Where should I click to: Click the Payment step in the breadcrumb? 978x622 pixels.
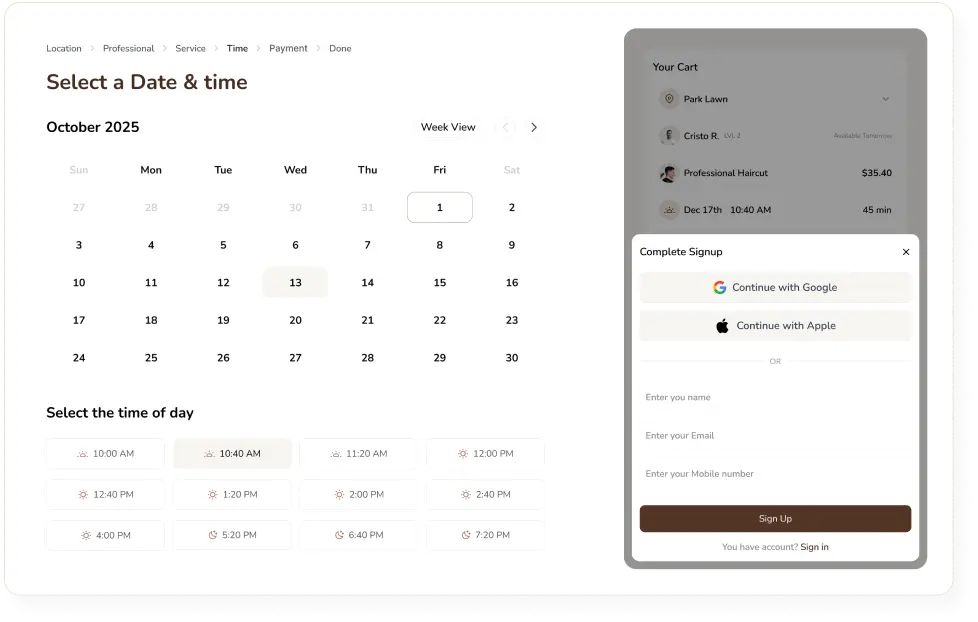click(x=288, y=48)
